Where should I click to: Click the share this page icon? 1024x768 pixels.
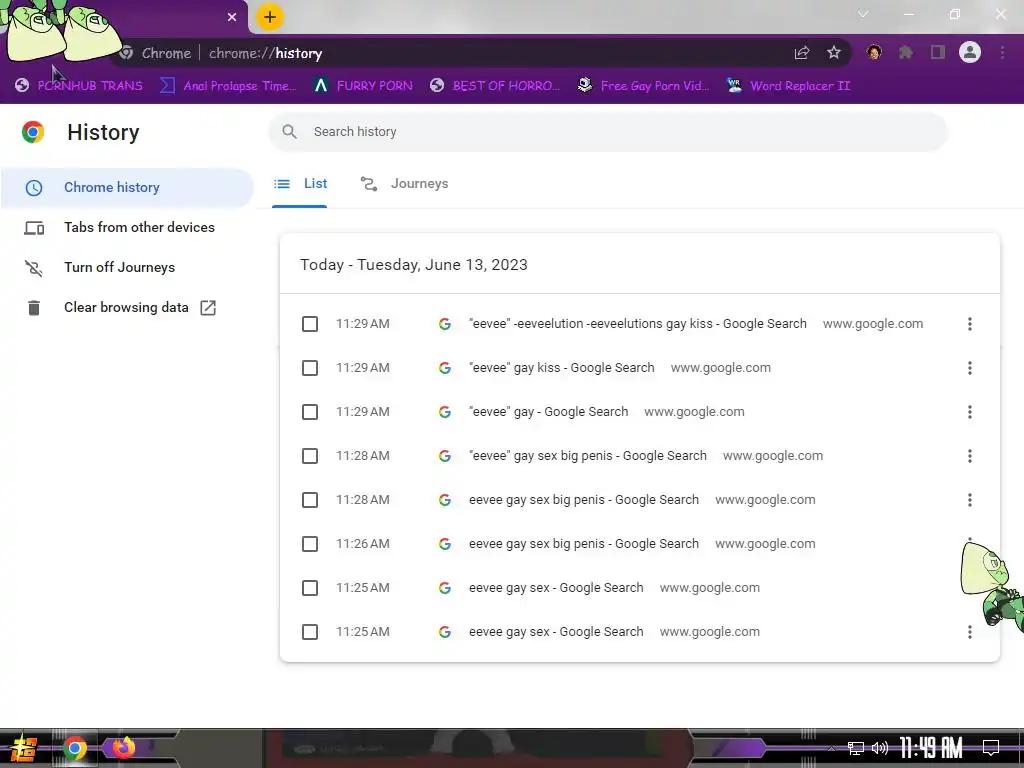(x=802, y=53)
